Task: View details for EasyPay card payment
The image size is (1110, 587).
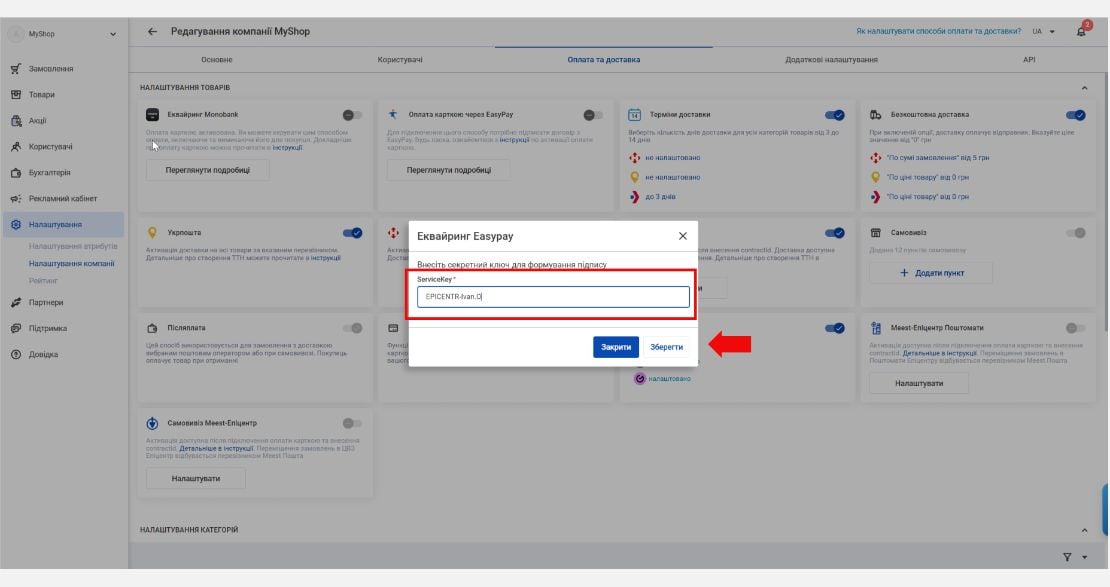Action: point(449,170)
